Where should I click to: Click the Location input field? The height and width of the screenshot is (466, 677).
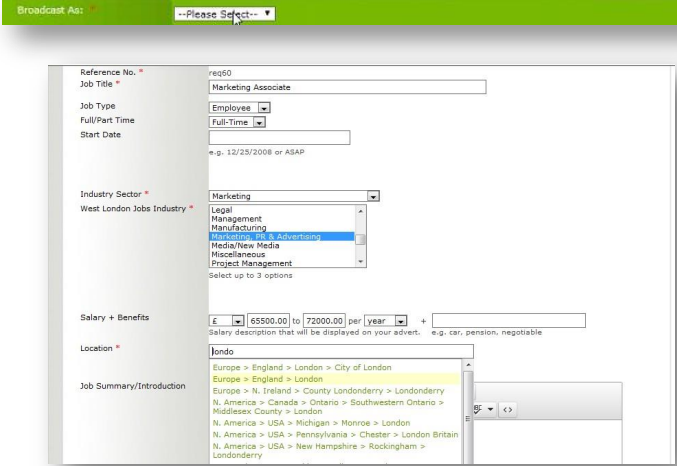point(341,351)
